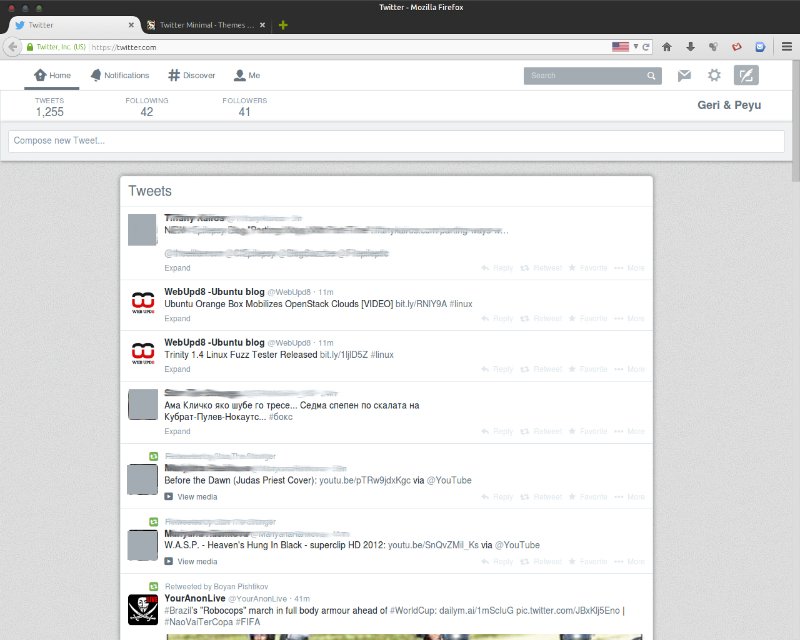Click the red extension icon in toolbar
This screenshot has height=640, width=800.
tap(736, 47)
